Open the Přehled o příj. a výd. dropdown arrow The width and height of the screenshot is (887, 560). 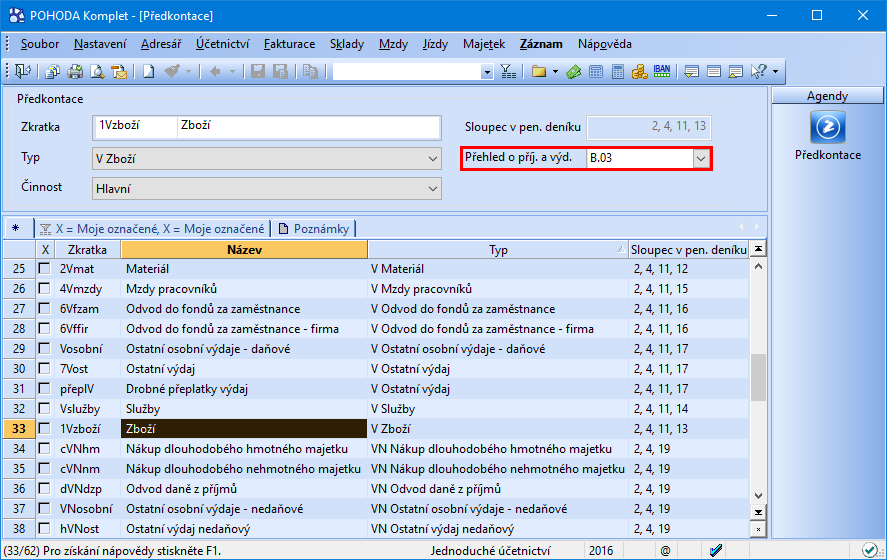coord(701,158)
